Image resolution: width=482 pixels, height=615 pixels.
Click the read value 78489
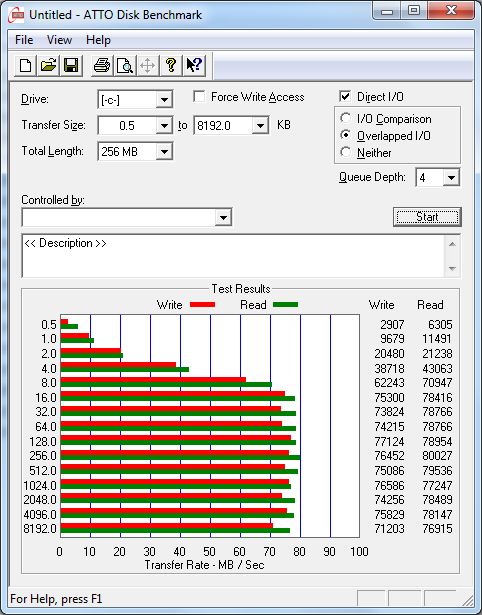[437, 500]
